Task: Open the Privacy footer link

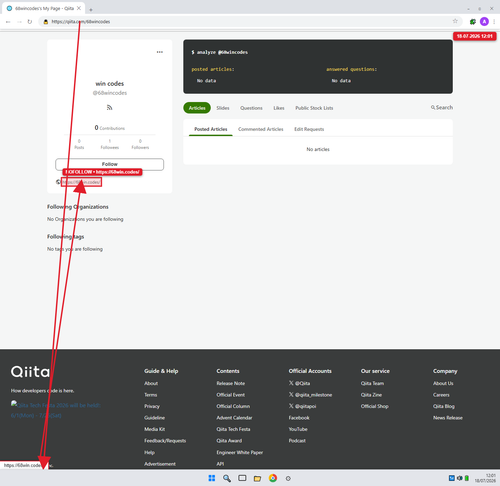Action: click(x=152, y=406)
